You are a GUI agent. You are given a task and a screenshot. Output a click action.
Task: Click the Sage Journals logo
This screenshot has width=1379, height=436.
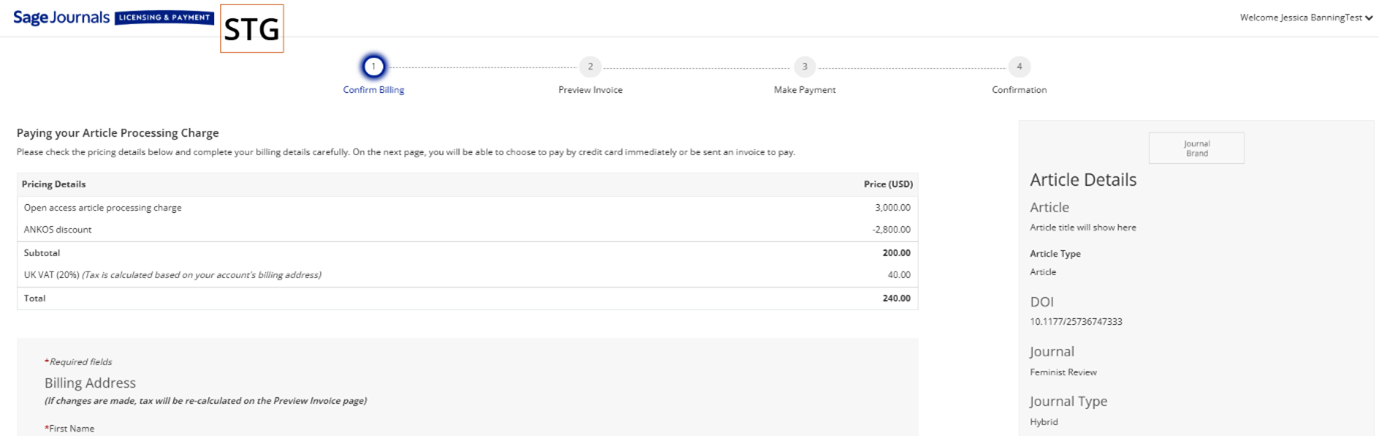(61, 17)
